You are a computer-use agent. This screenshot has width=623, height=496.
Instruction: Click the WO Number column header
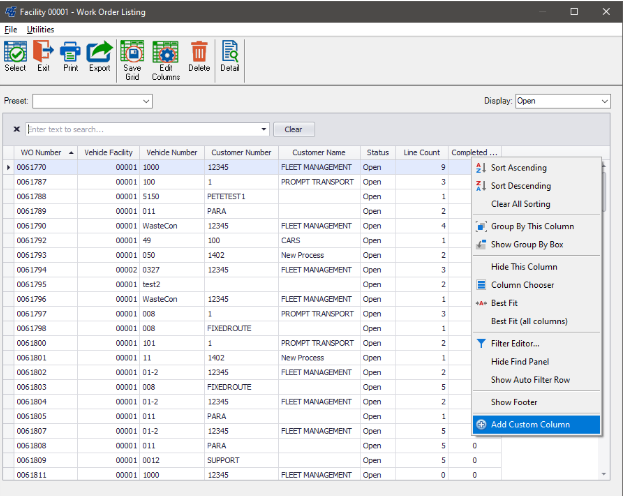pos(41,152)
